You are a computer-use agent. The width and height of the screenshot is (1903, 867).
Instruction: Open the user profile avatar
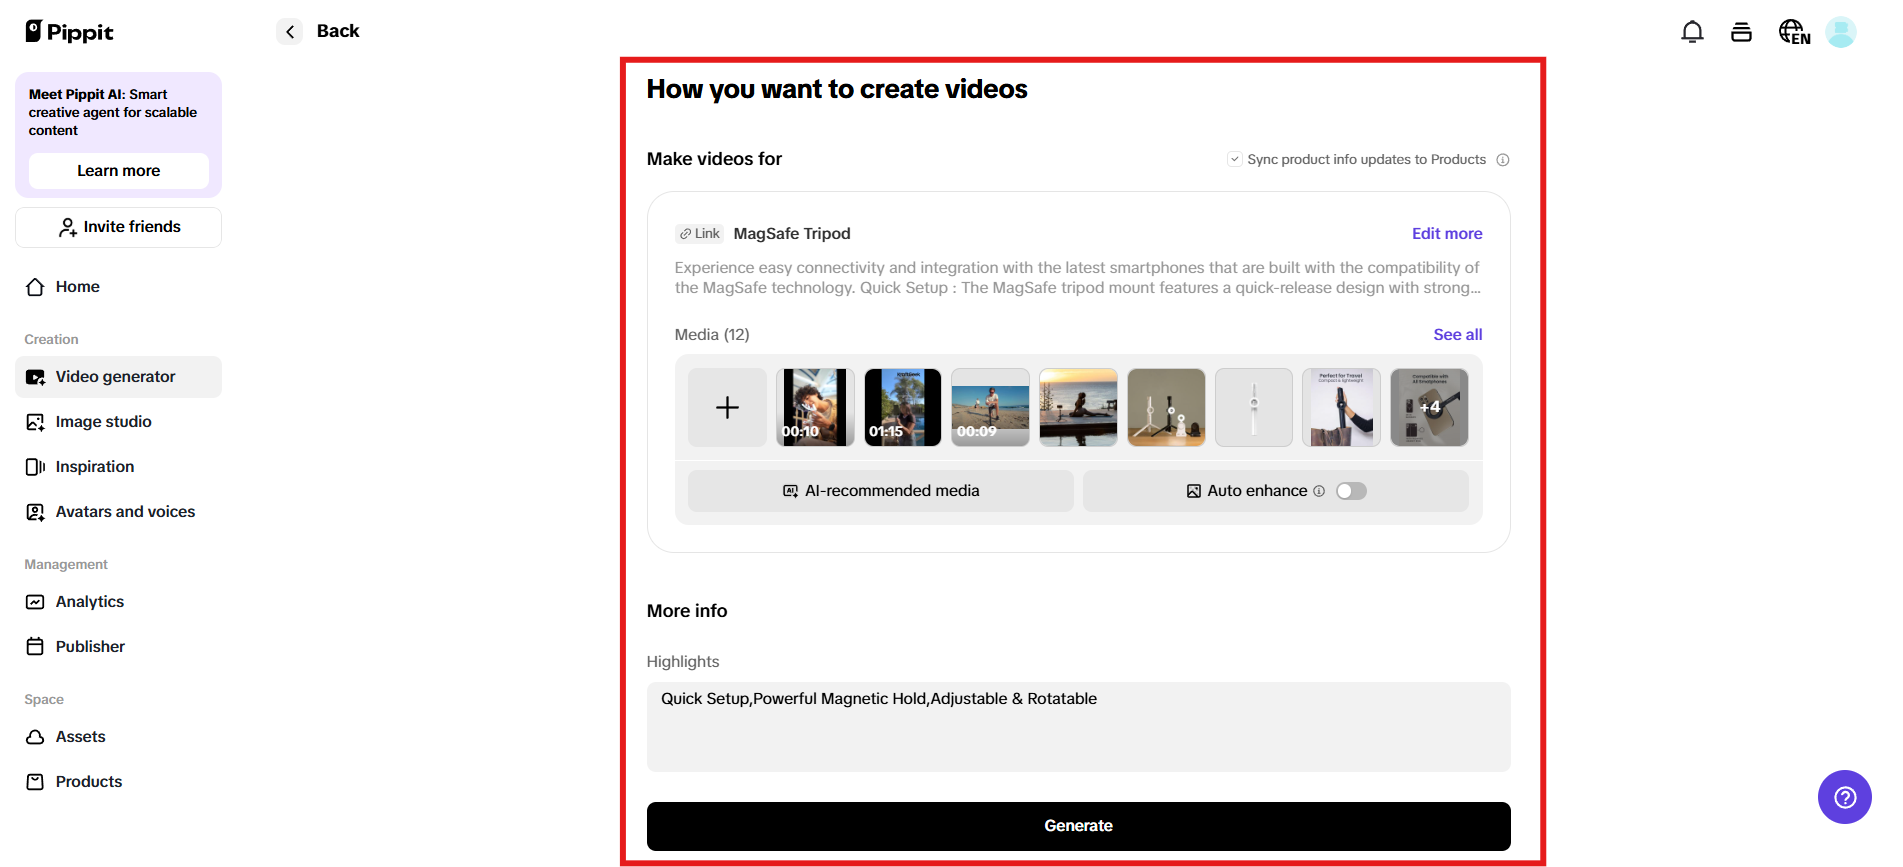coord(1841,32)
